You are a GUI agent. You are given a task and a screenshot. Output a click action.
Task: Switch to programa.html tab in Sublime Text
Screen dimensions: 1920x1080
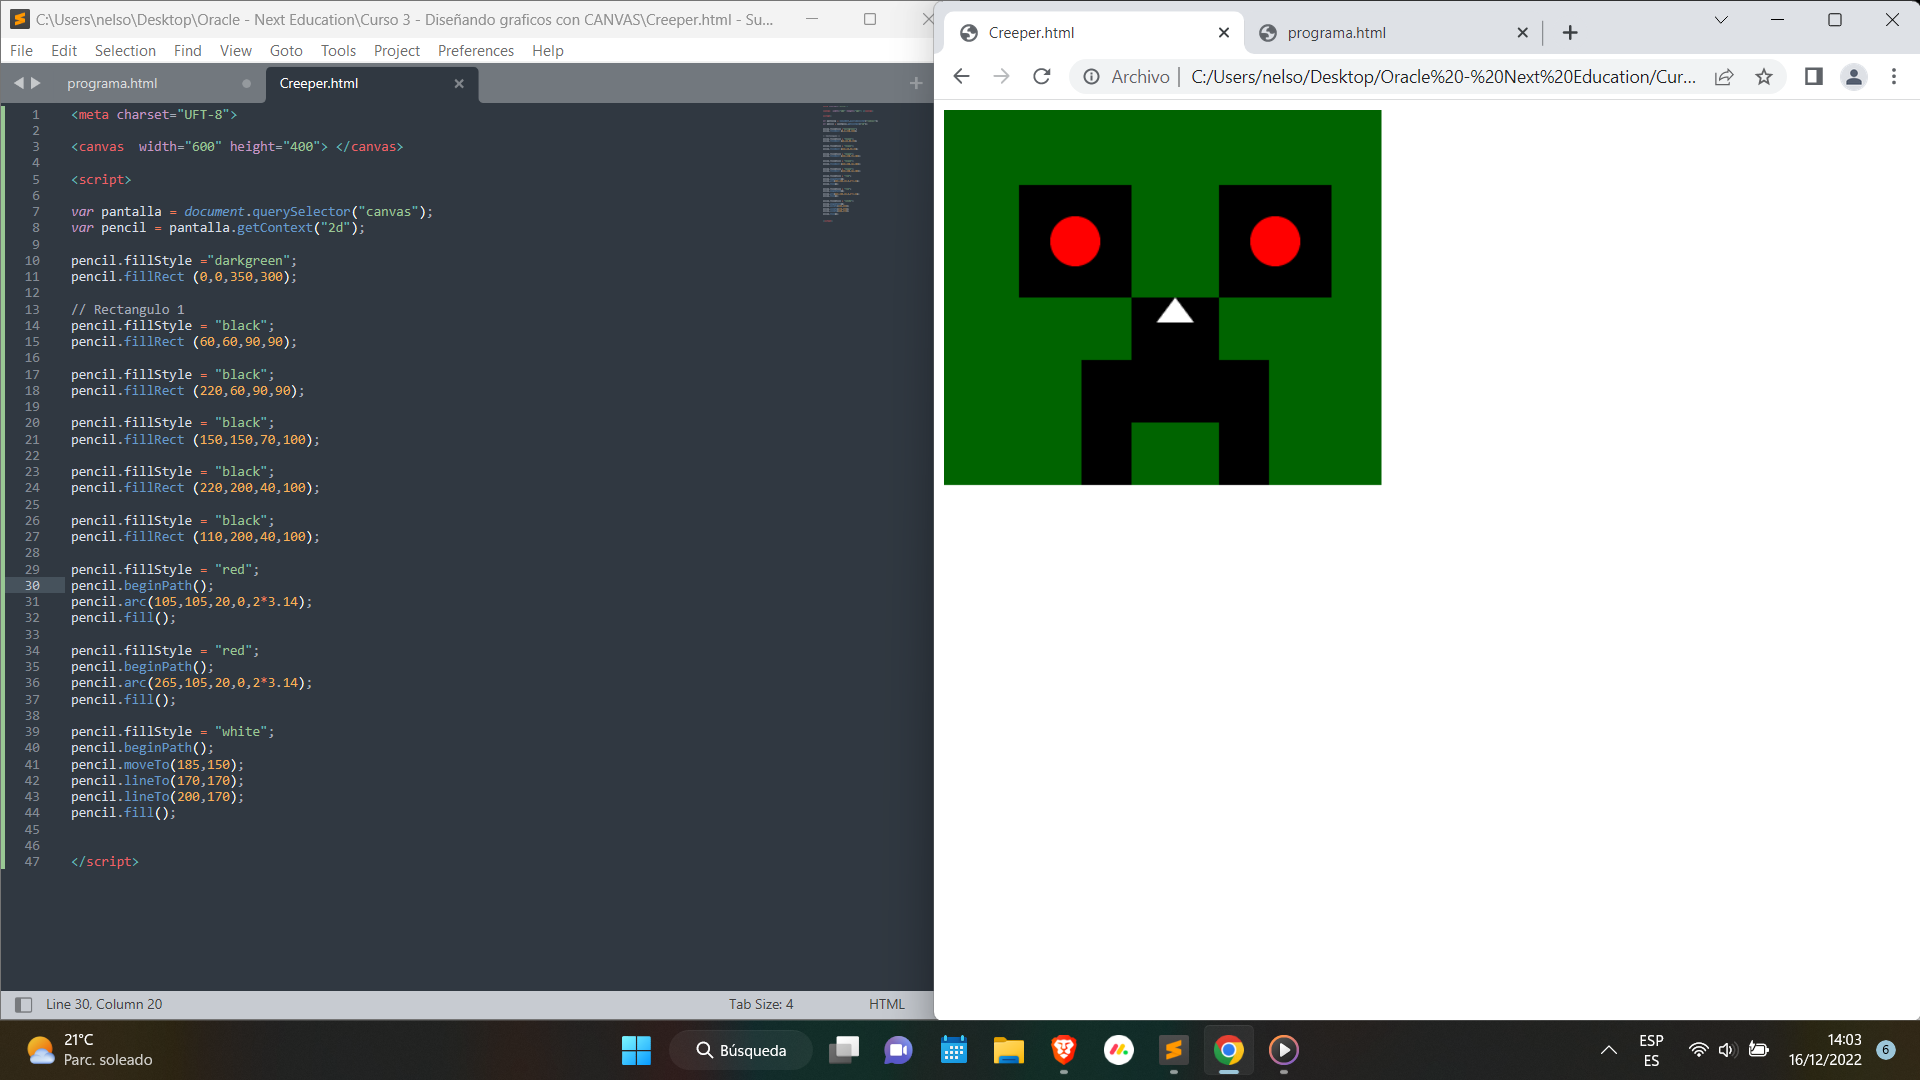112,84
